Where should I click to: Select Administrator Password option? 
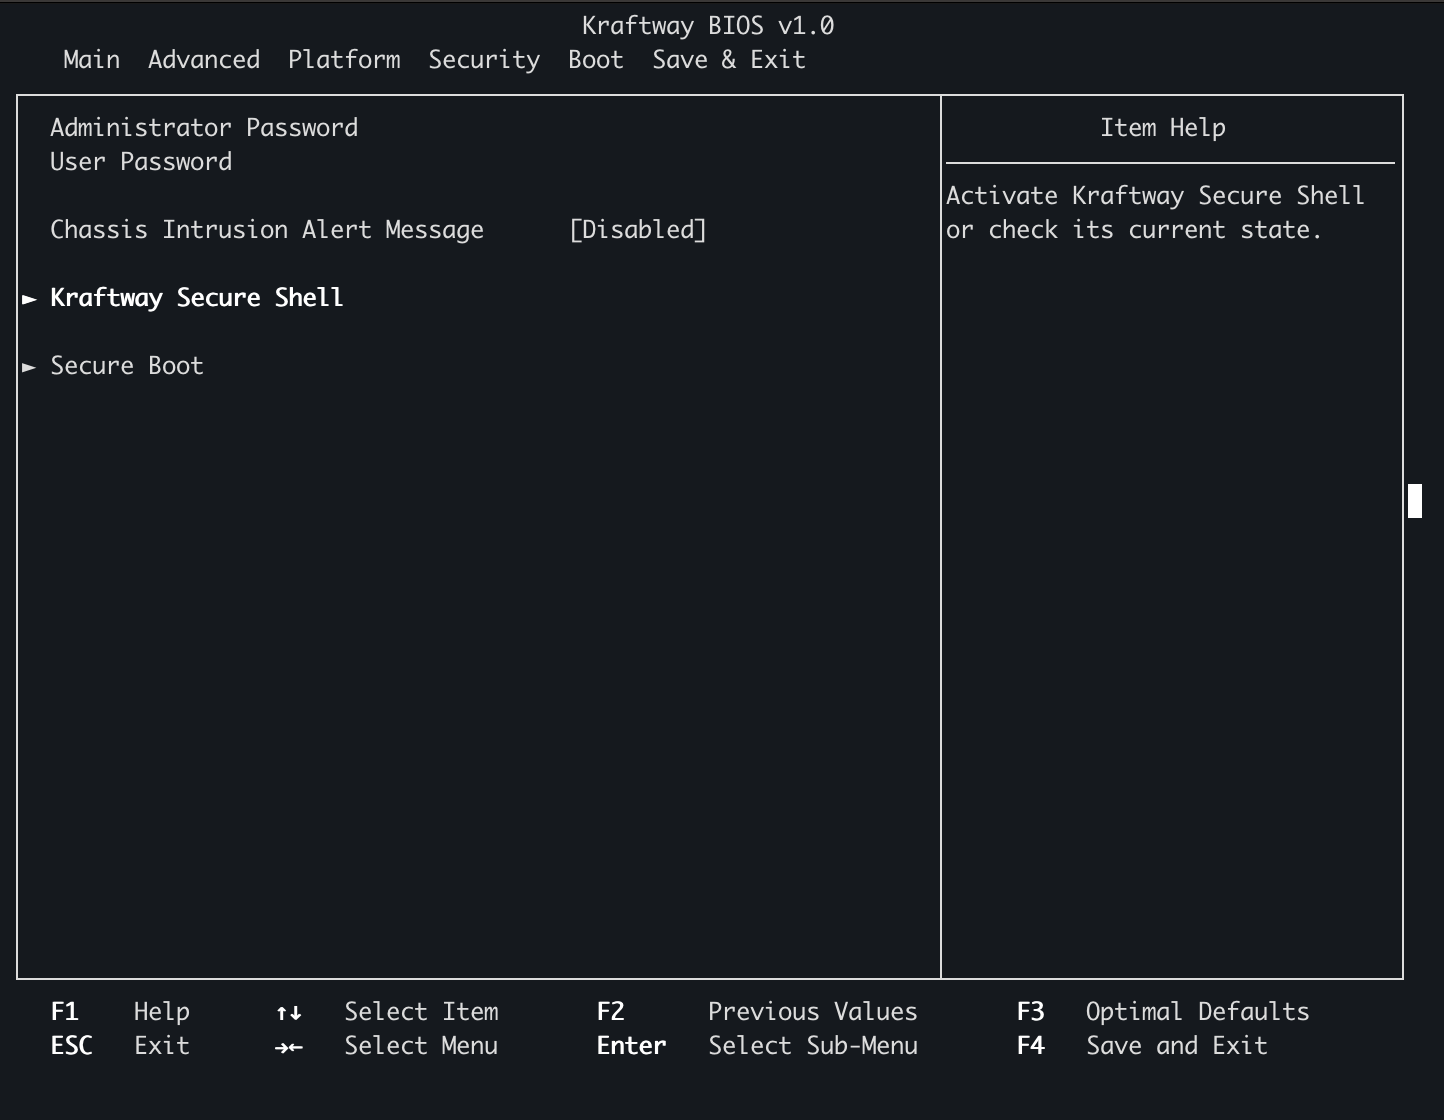pos(204,128)
